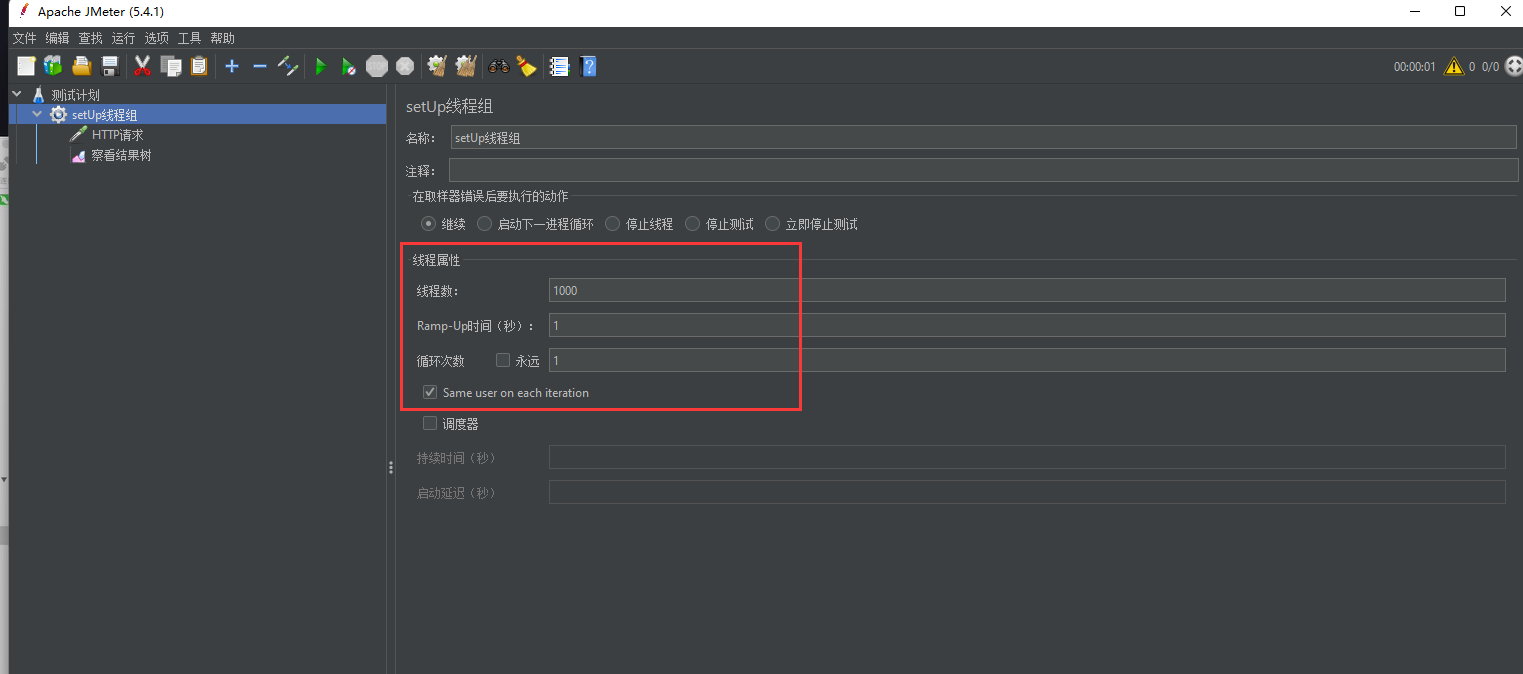Open the 选项 menu
1523x674 pixels.
click(x=156, y=38)
